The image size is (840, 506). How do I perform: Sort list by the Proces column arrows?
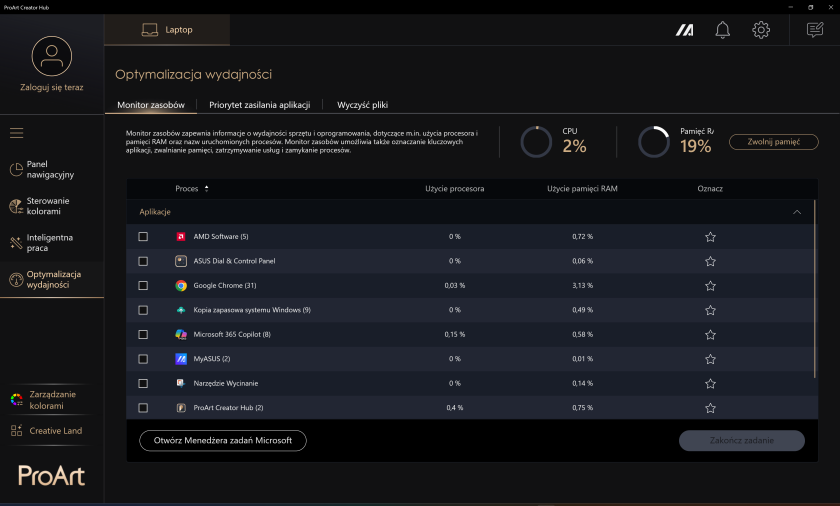click(206, 188)
